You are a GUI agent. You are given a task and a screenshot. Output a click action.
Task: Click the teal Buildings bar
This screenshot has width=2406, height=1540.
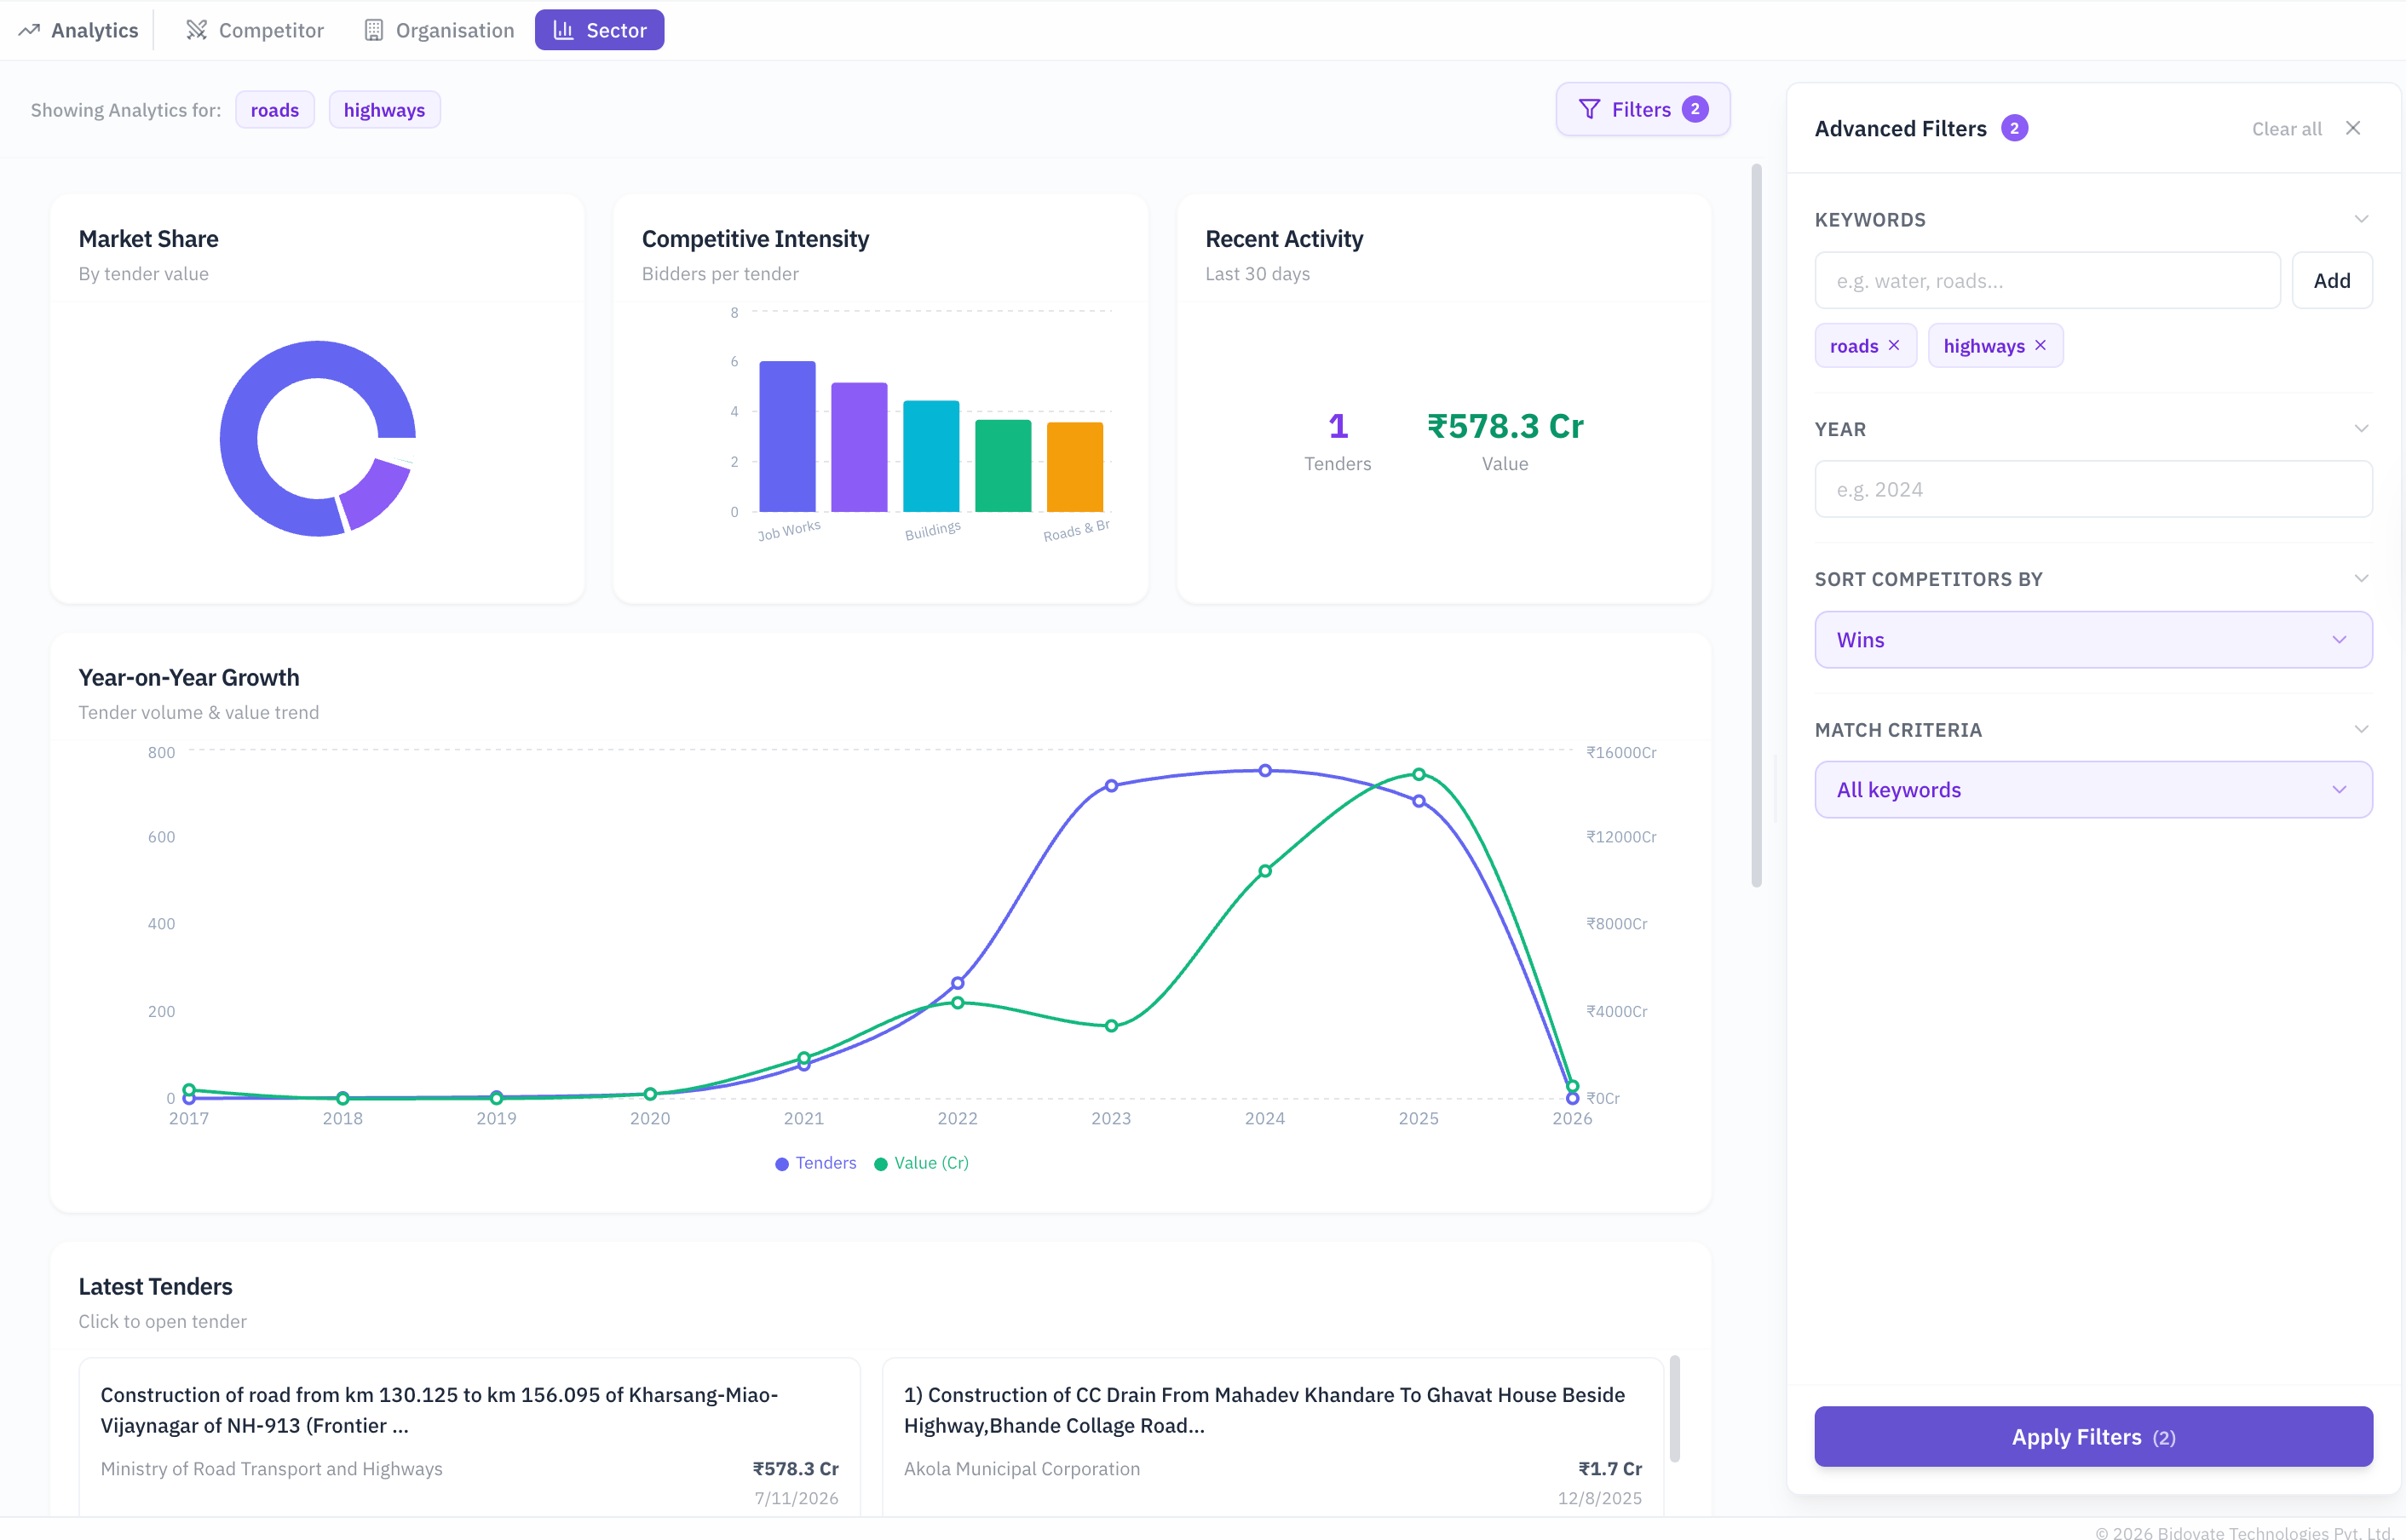click(x=931, y=456)
